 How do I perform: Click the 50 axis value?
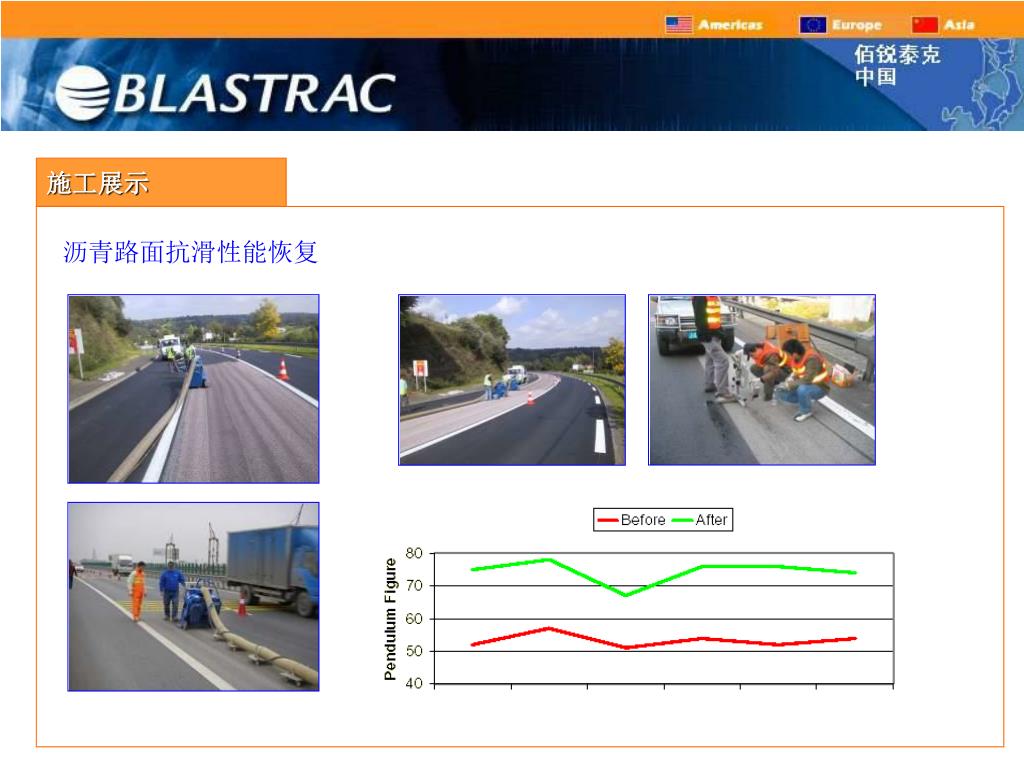tap(414, 651)
